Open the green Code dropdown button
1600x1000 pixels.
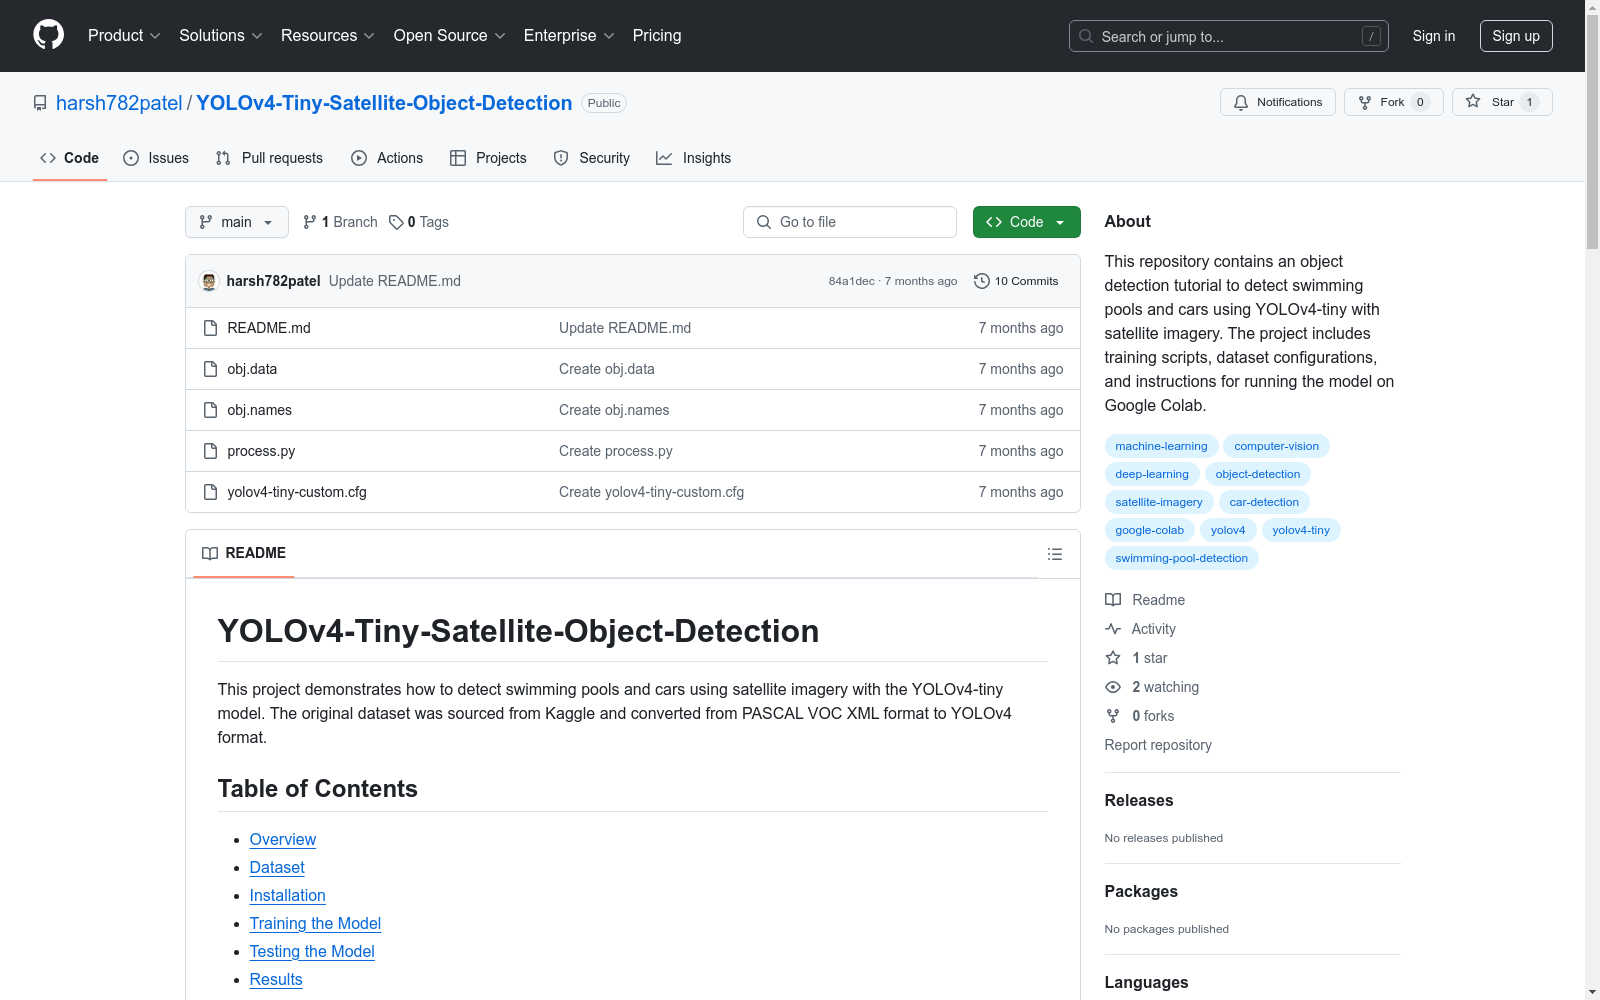point(1026,222)
